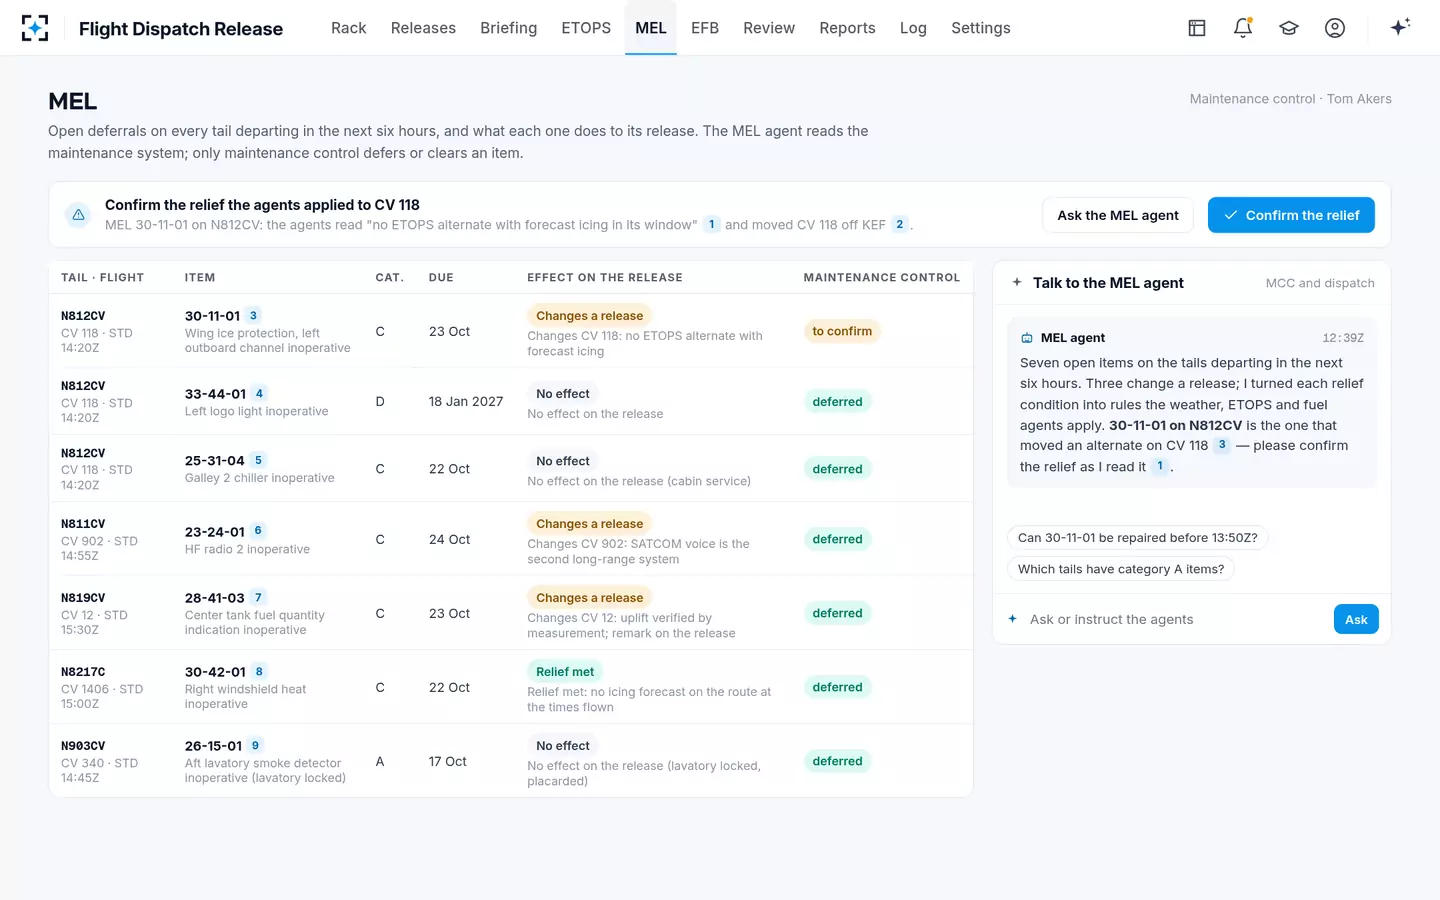
Task: Click item 'Galley 2 chiller inoperative'
Action: [260, 478]
